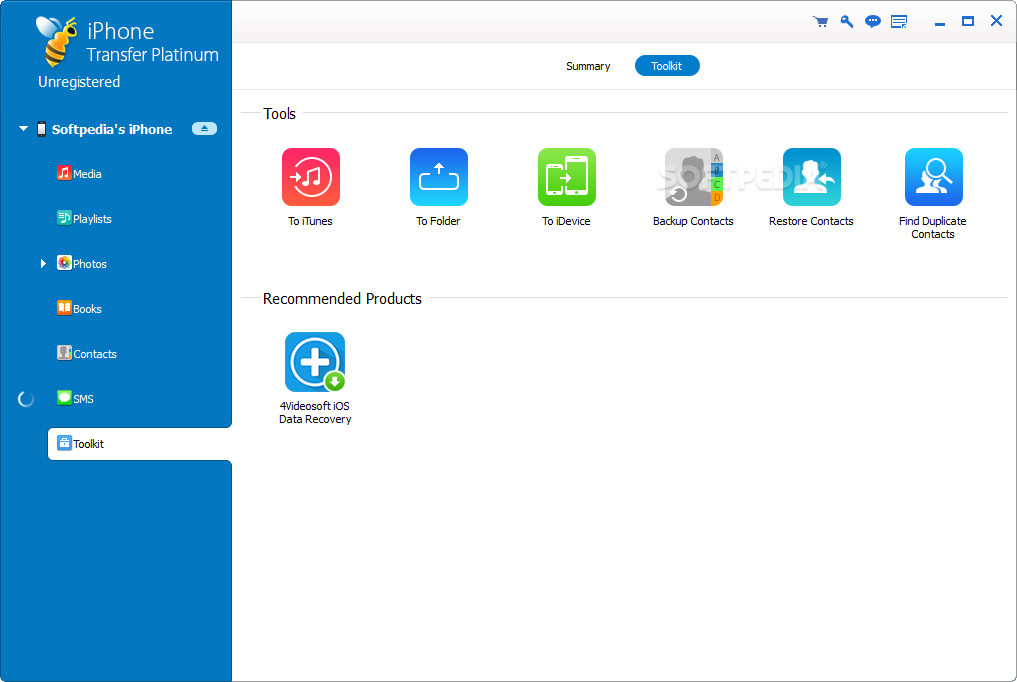Open the Restore Contacts tool
This screenshot has height=682, width=1017.
point(811,177)
